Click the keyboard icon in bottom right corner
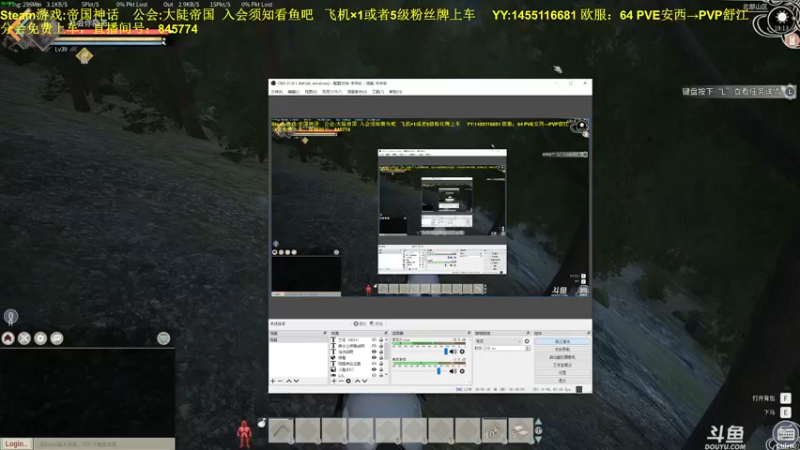The width and height of the screenshot is (800, 450). (786, 434)
